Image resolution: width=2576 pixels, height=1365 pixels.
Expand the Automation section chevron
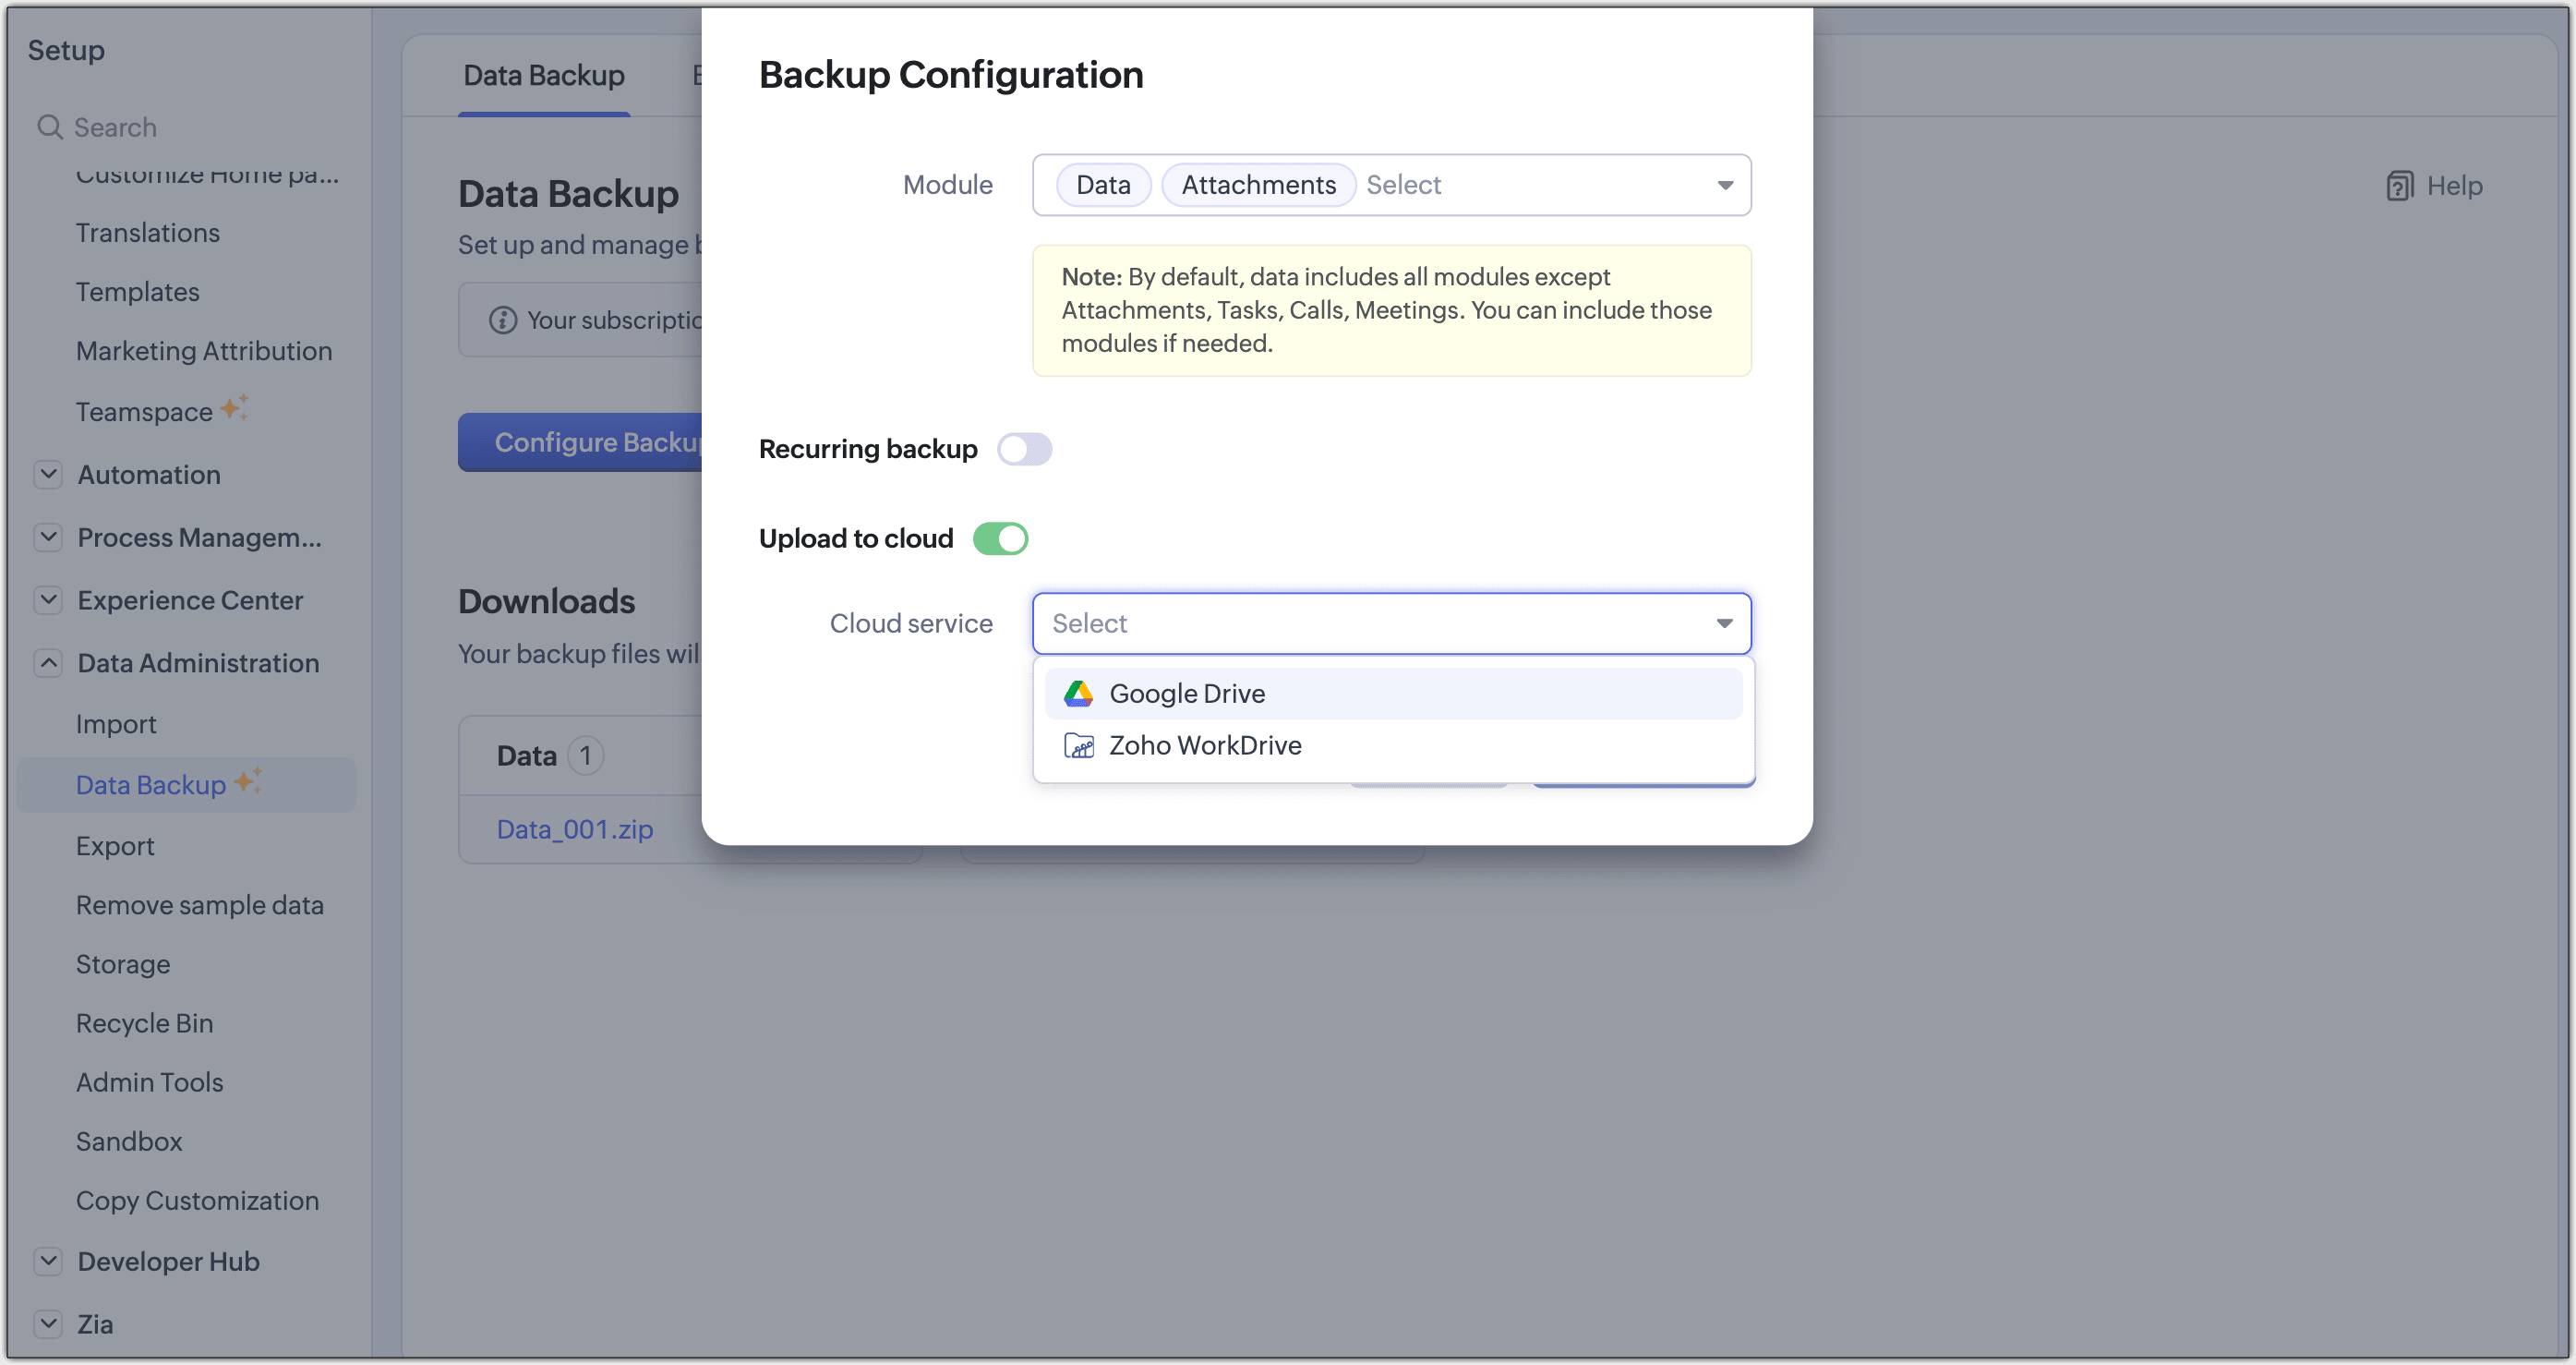pyautogui.click(x=48, y=474)
